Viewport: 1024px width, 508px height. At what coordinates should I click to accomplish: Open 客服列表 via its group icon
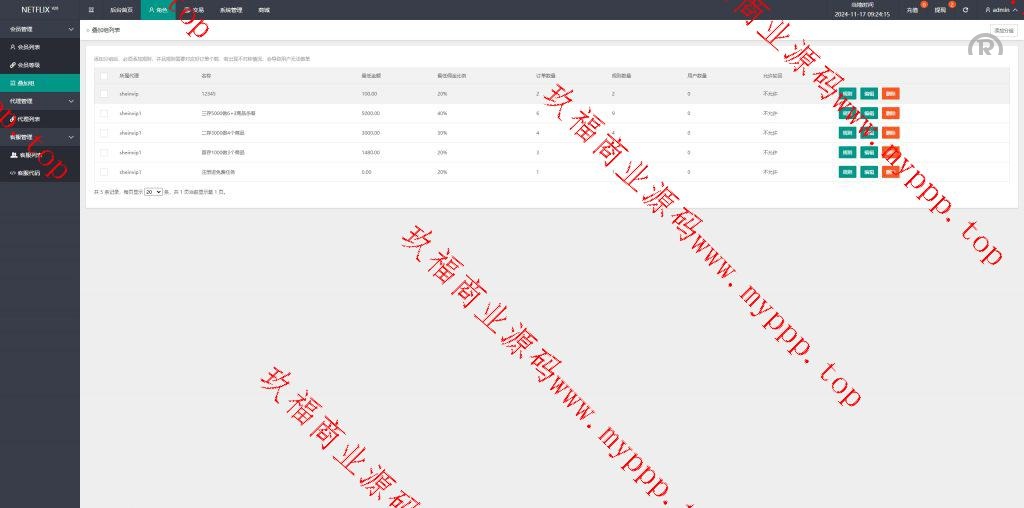(x=13, y=155)
